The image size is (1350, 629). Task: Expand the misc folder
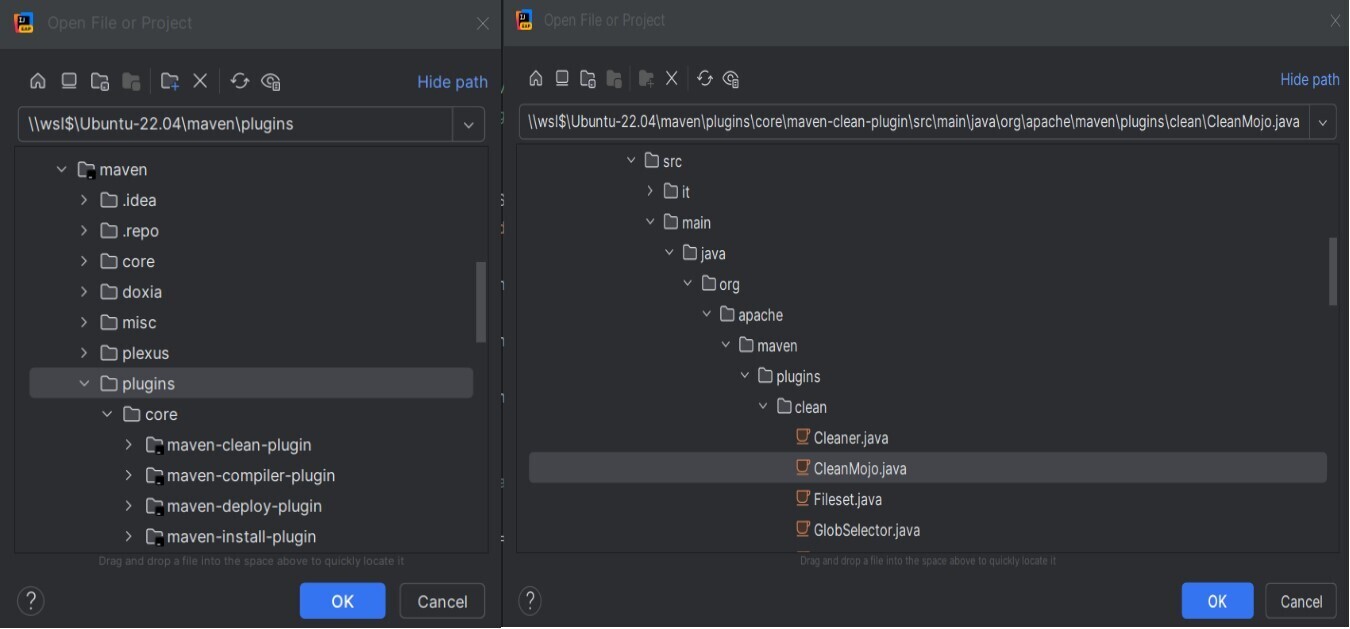point(84,323)
